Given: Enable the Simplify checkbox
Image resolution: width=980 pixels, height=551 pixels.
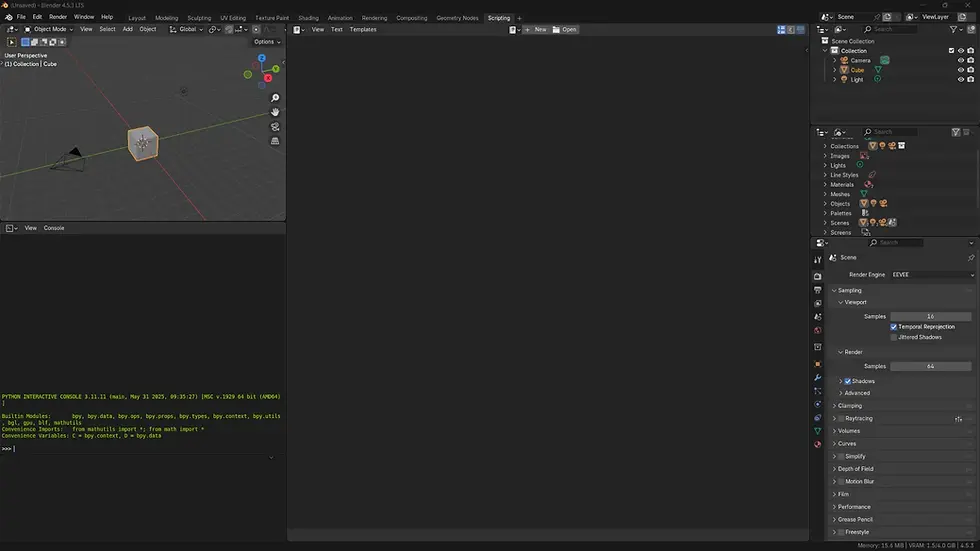Looking at the screenshot, I should click(841, 457).
